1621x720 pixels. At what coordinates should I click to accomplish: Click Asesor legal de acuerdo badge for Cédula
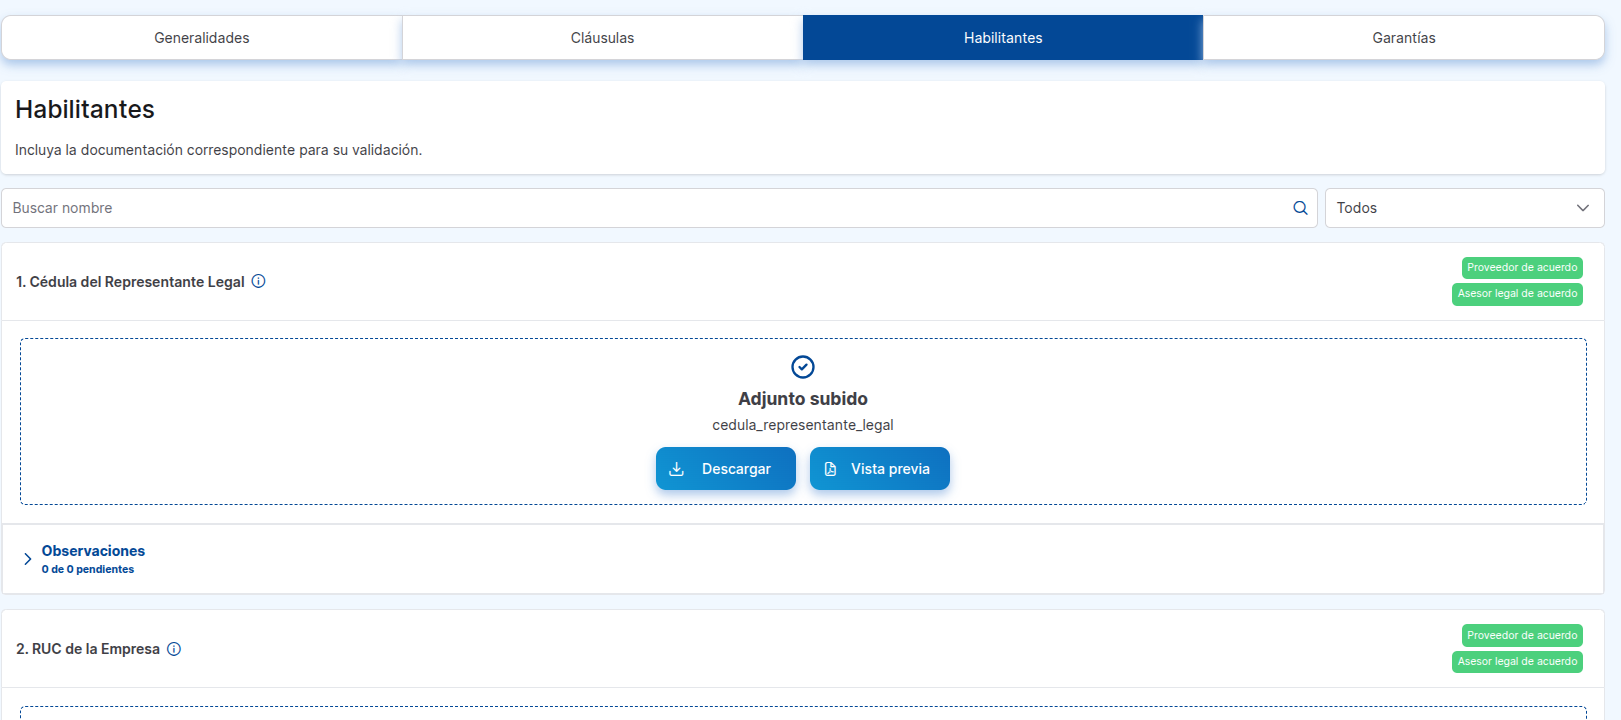[1516, 294]
